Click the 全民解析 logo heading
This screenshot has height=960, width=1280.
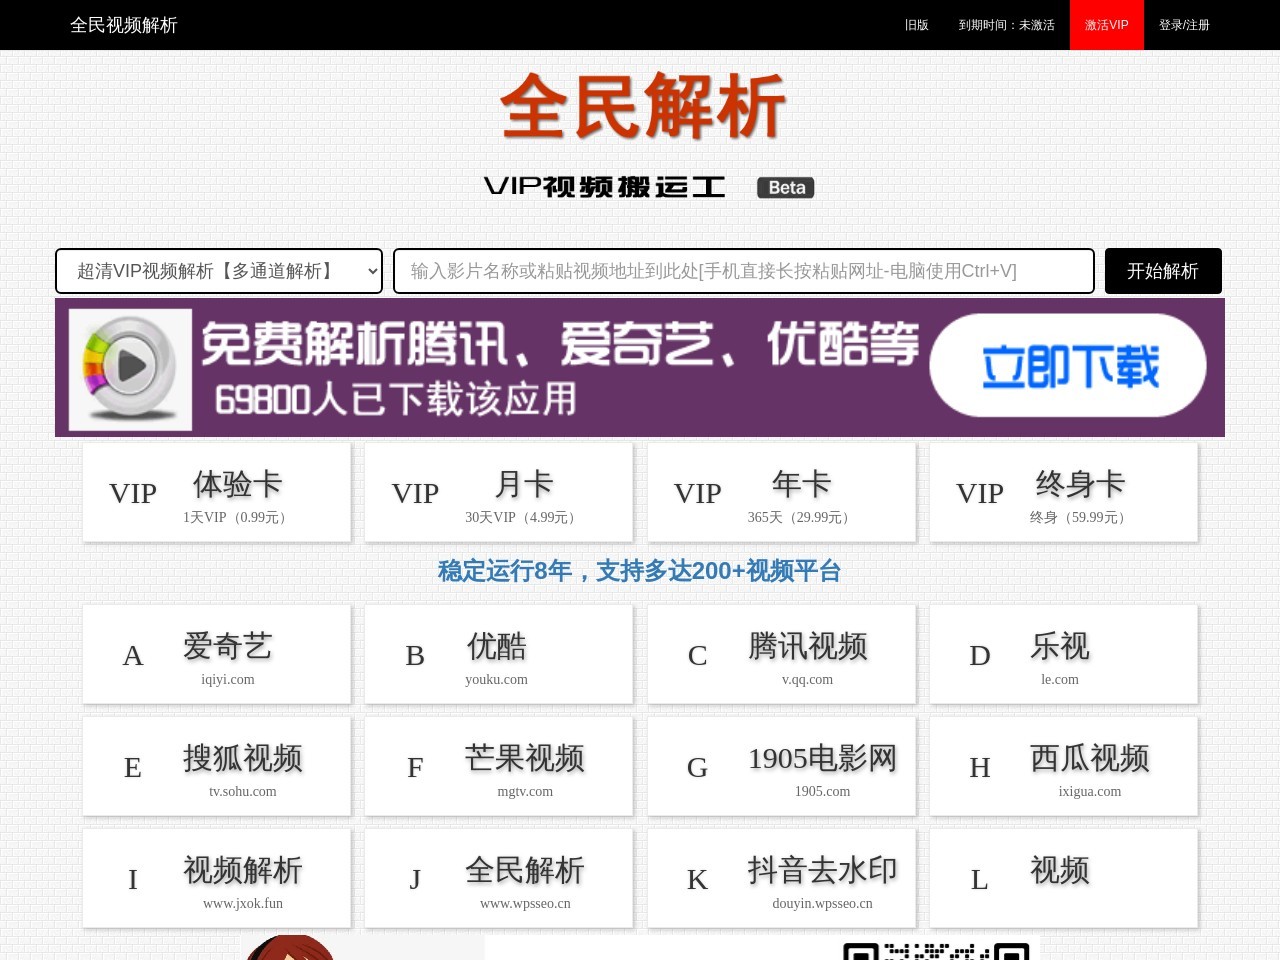coord(641,106)
